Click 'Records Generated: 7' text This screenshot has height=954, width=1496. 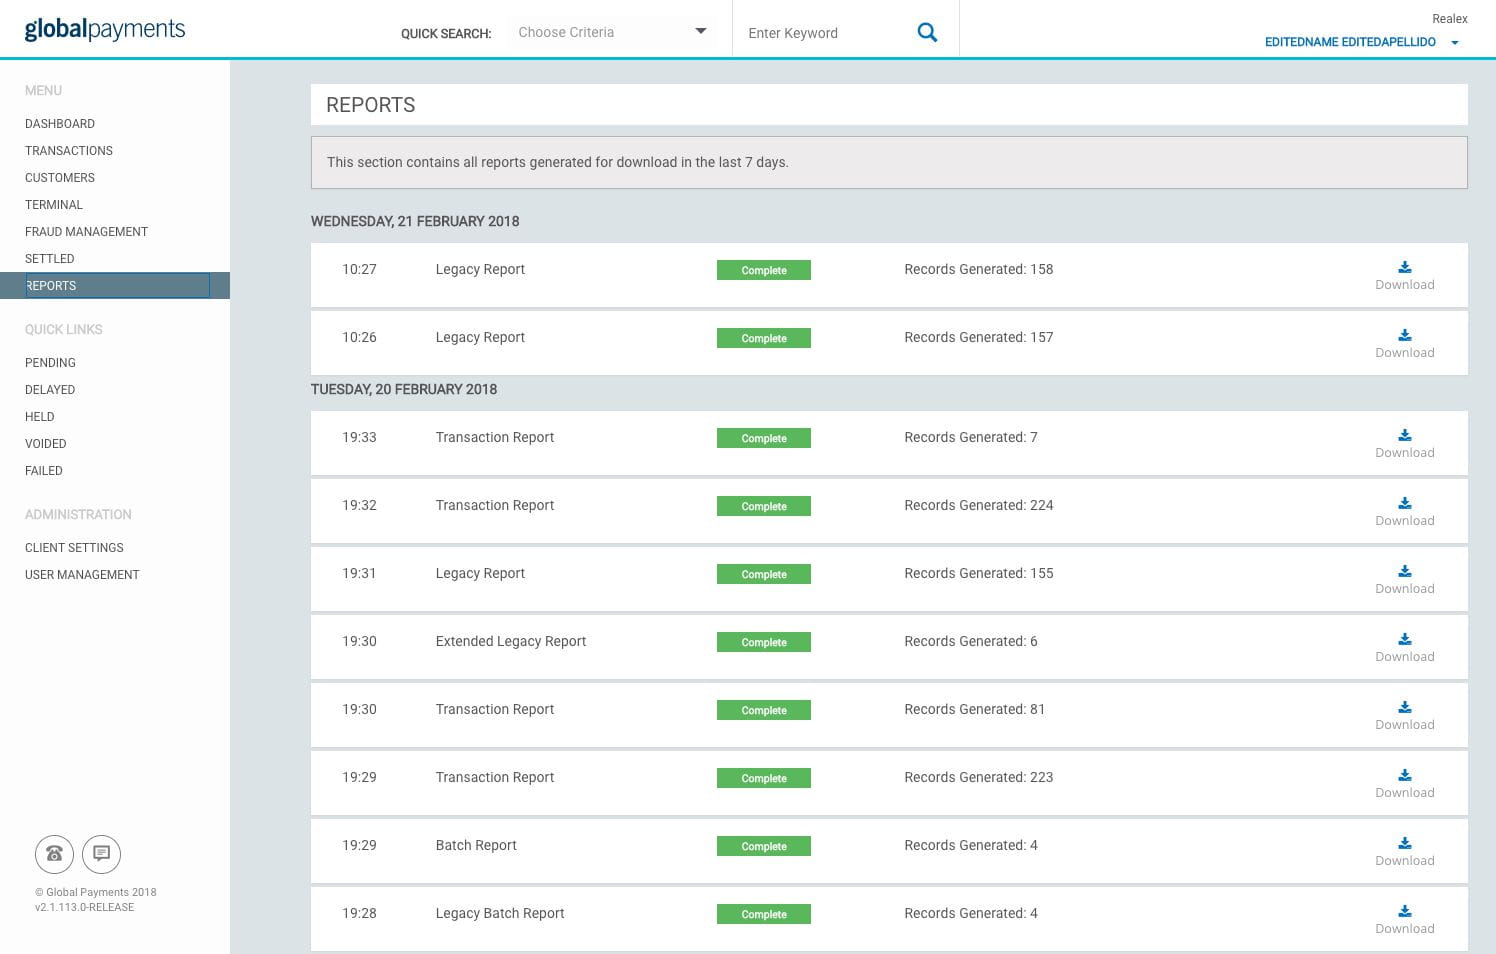pyautogui.click(x=971, y=437)
